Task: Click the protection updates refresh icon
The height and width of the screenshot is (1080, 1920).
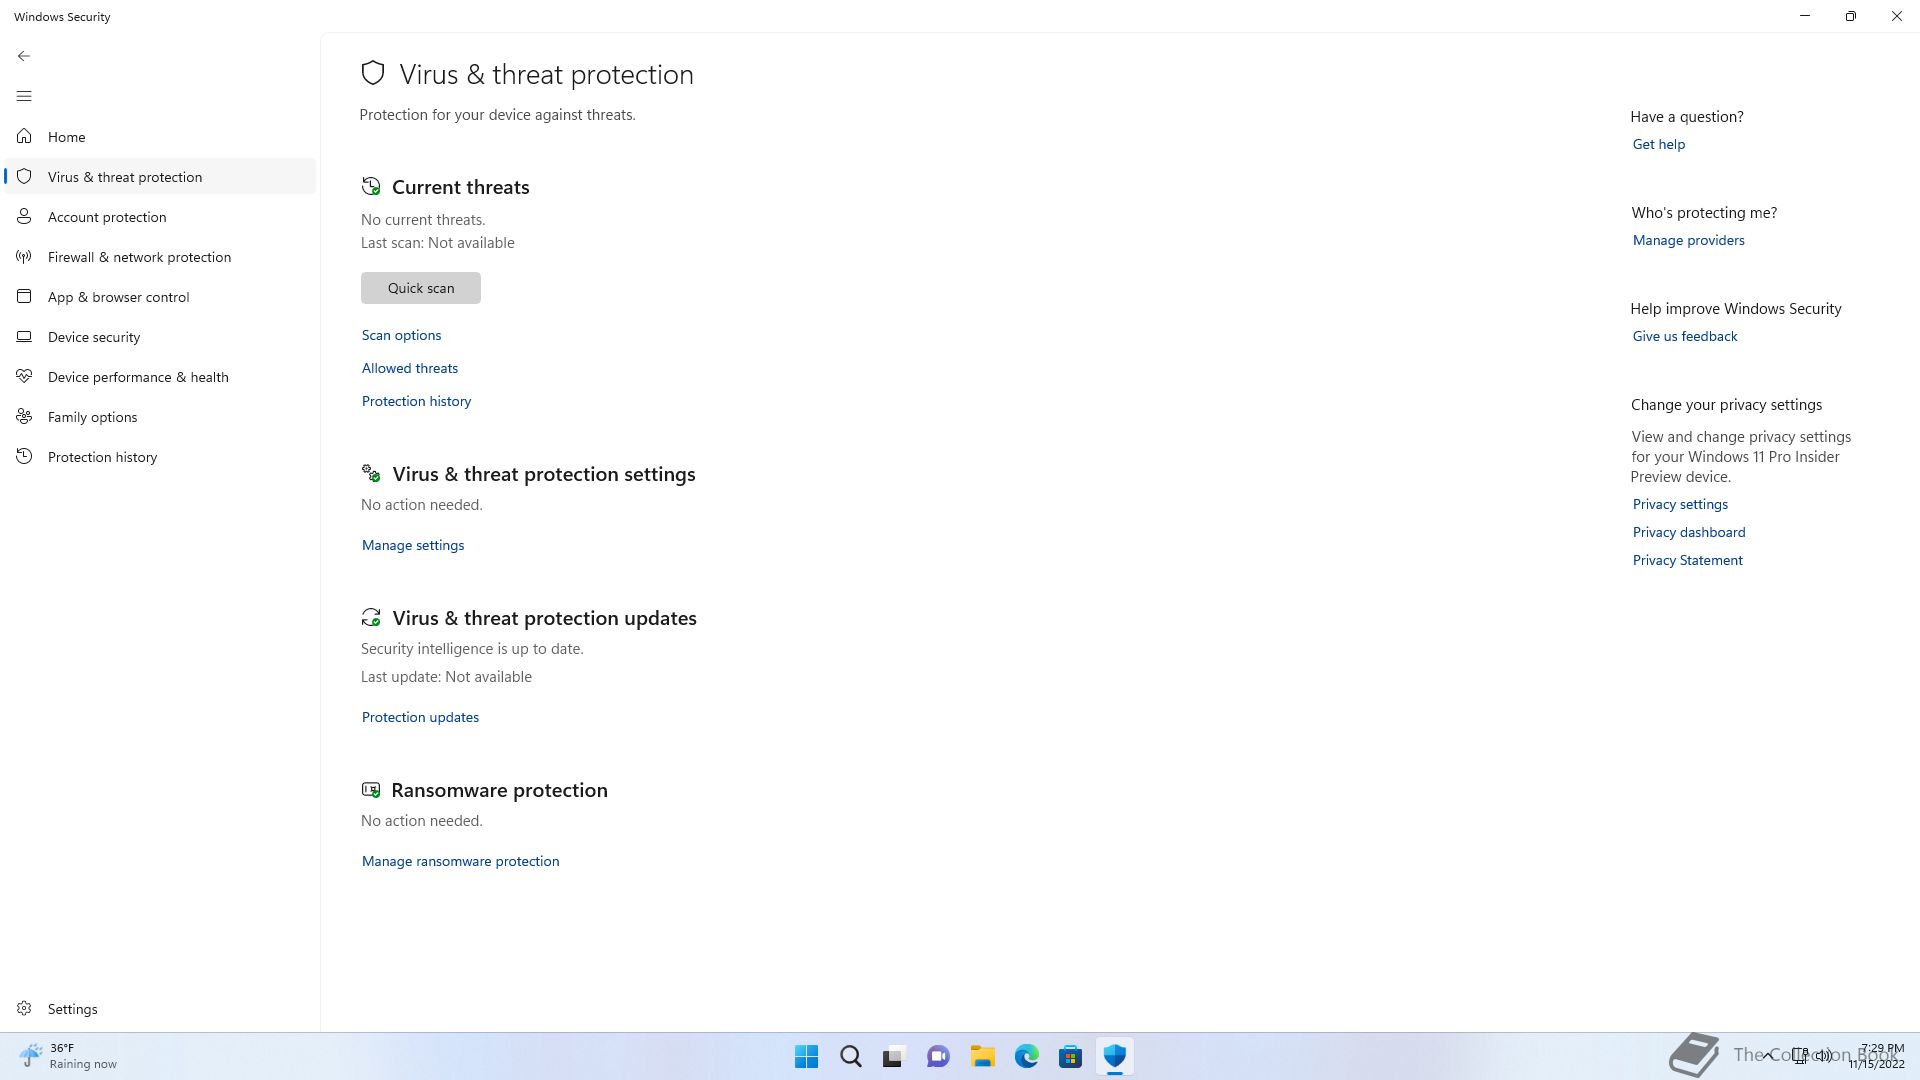Action: tap(371, 617)
